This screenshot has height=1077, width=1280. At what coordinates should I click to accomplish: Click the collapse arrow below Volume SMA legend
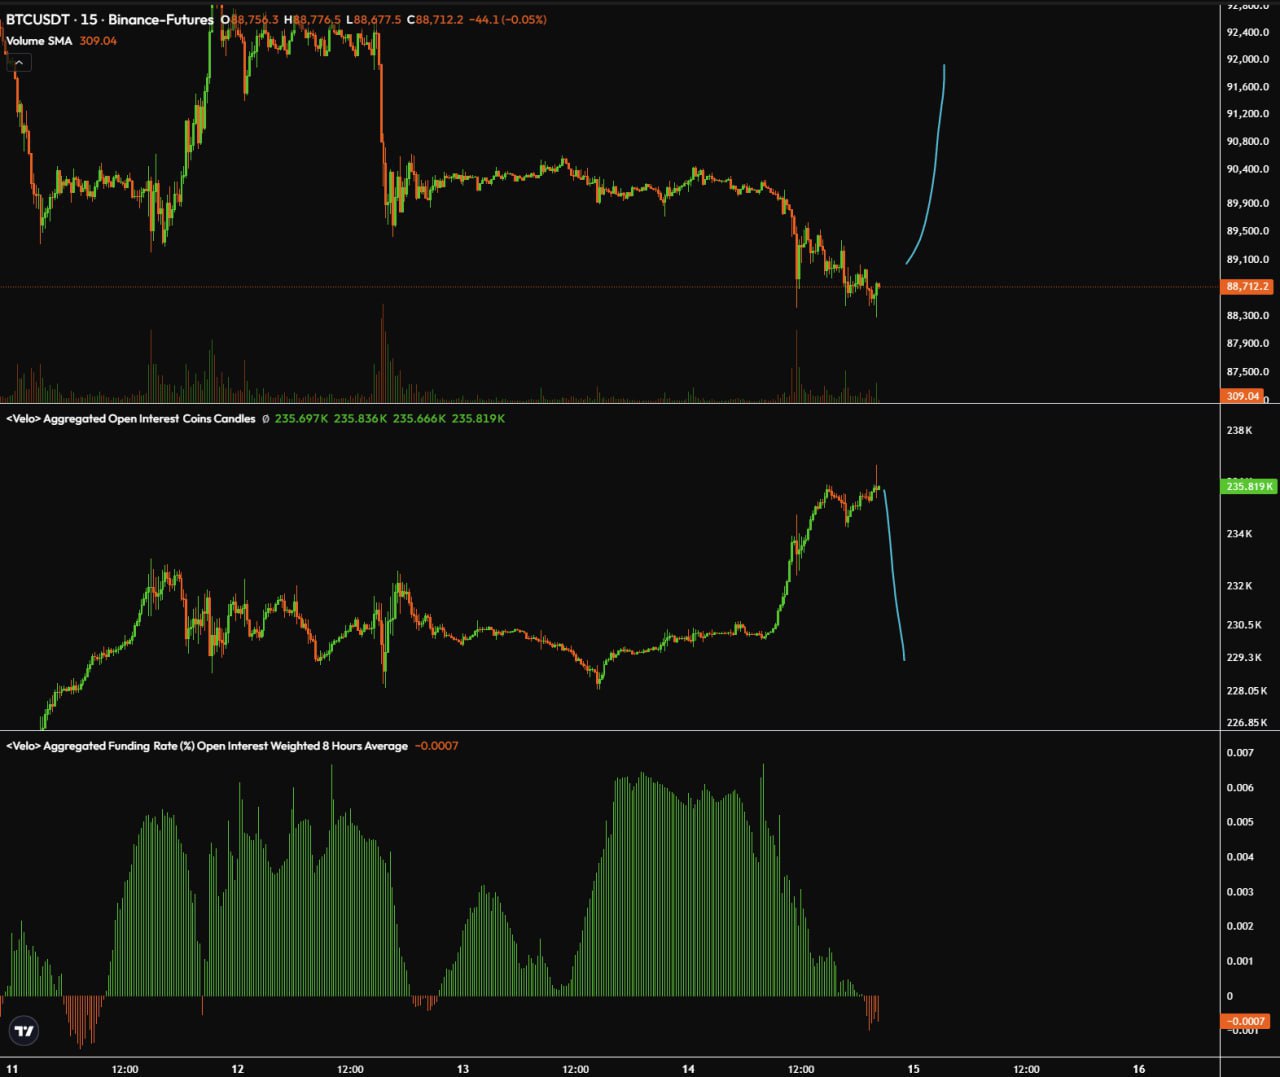[x=18, y=61]
